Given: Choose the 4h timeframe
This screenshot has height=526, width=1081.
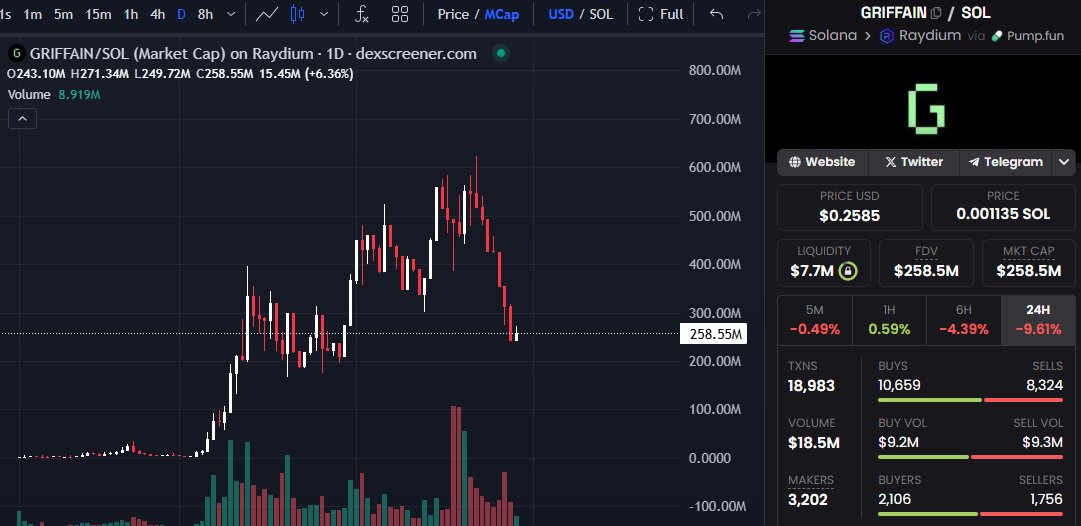Looking at the screenshot, I should point(158,14).
